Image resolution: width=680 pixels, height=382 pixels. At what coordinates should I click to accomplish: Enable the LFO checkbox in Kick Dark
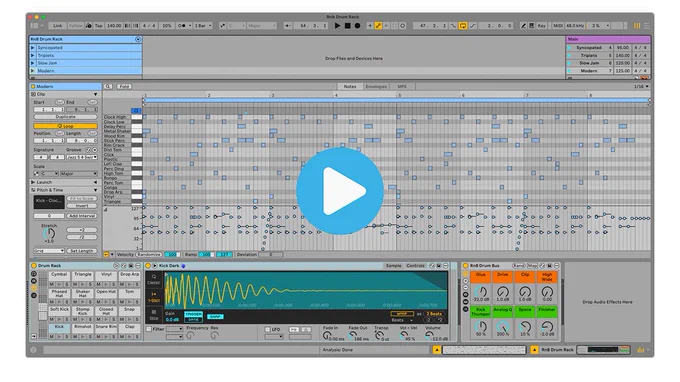tap(268, 330)
